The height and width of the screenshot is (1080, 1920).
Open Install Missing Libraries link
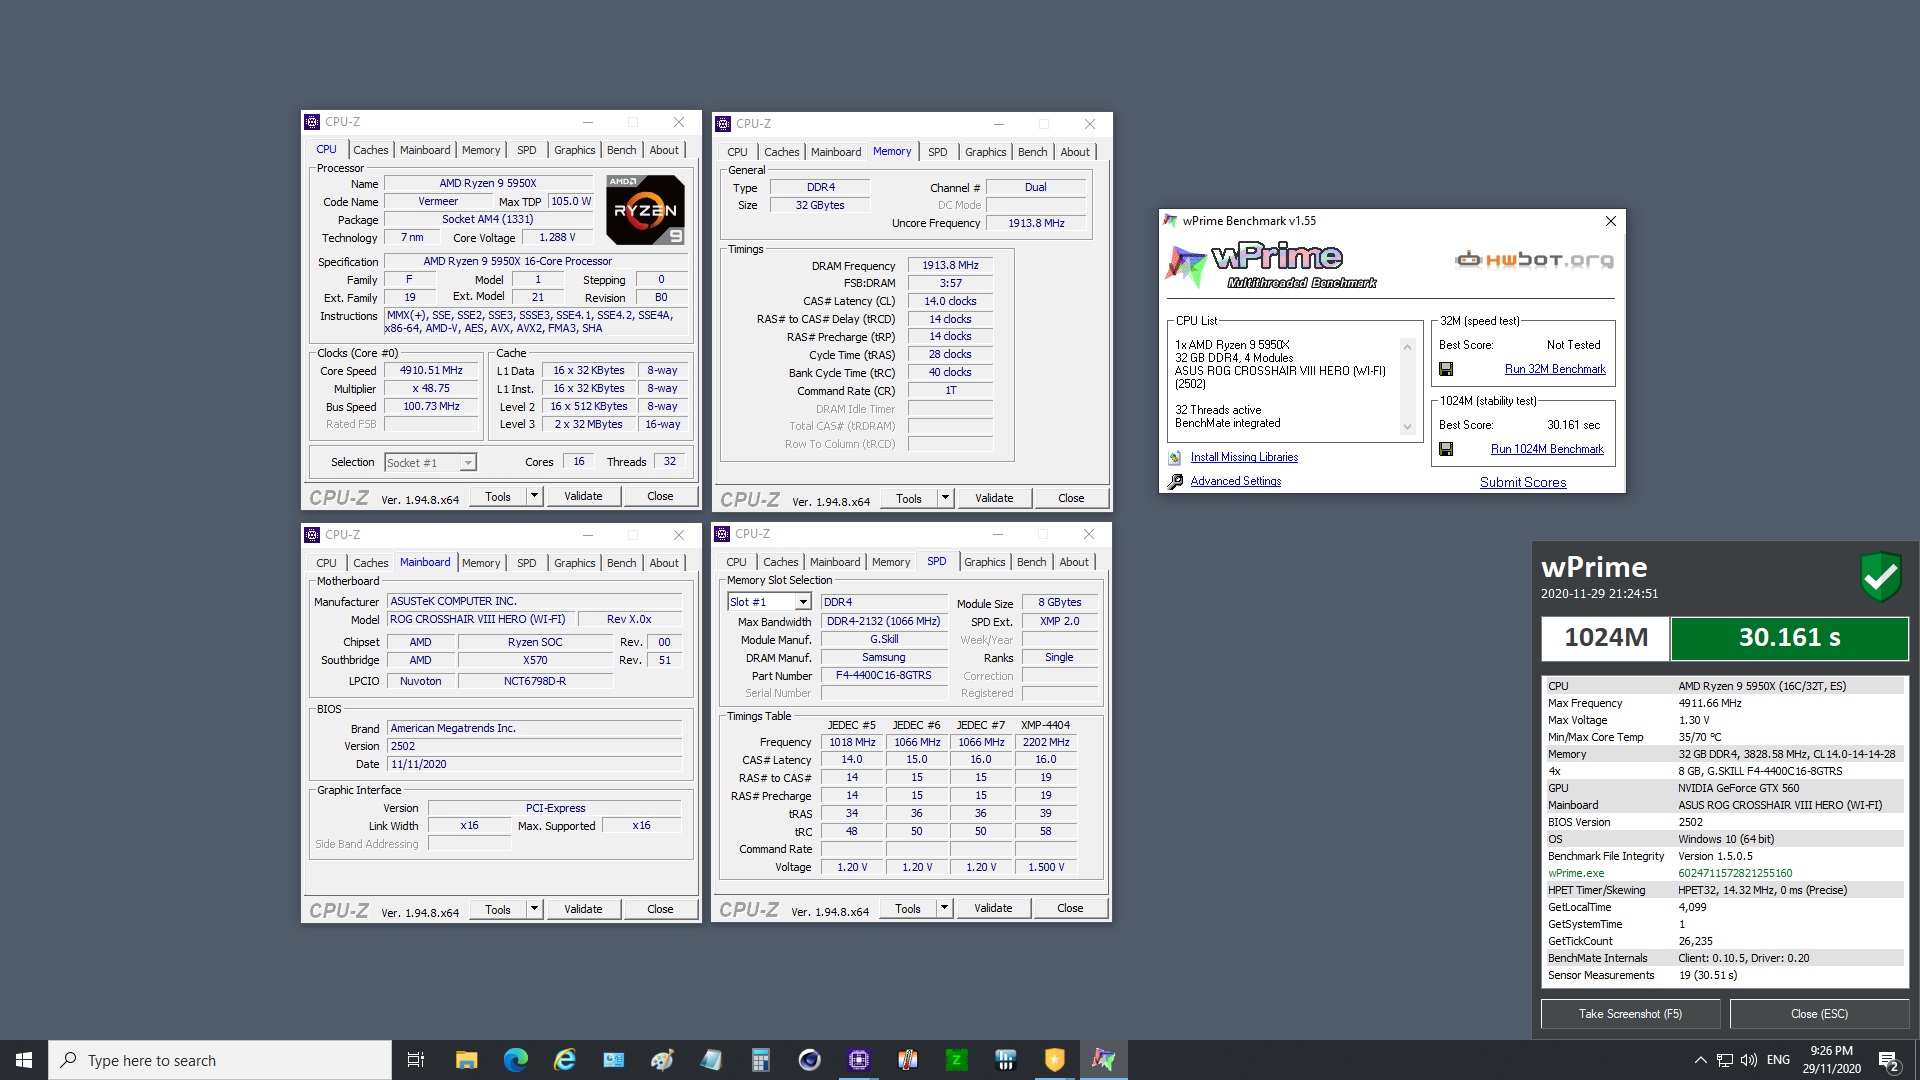pyautogui.click(x=1244, y=457)
